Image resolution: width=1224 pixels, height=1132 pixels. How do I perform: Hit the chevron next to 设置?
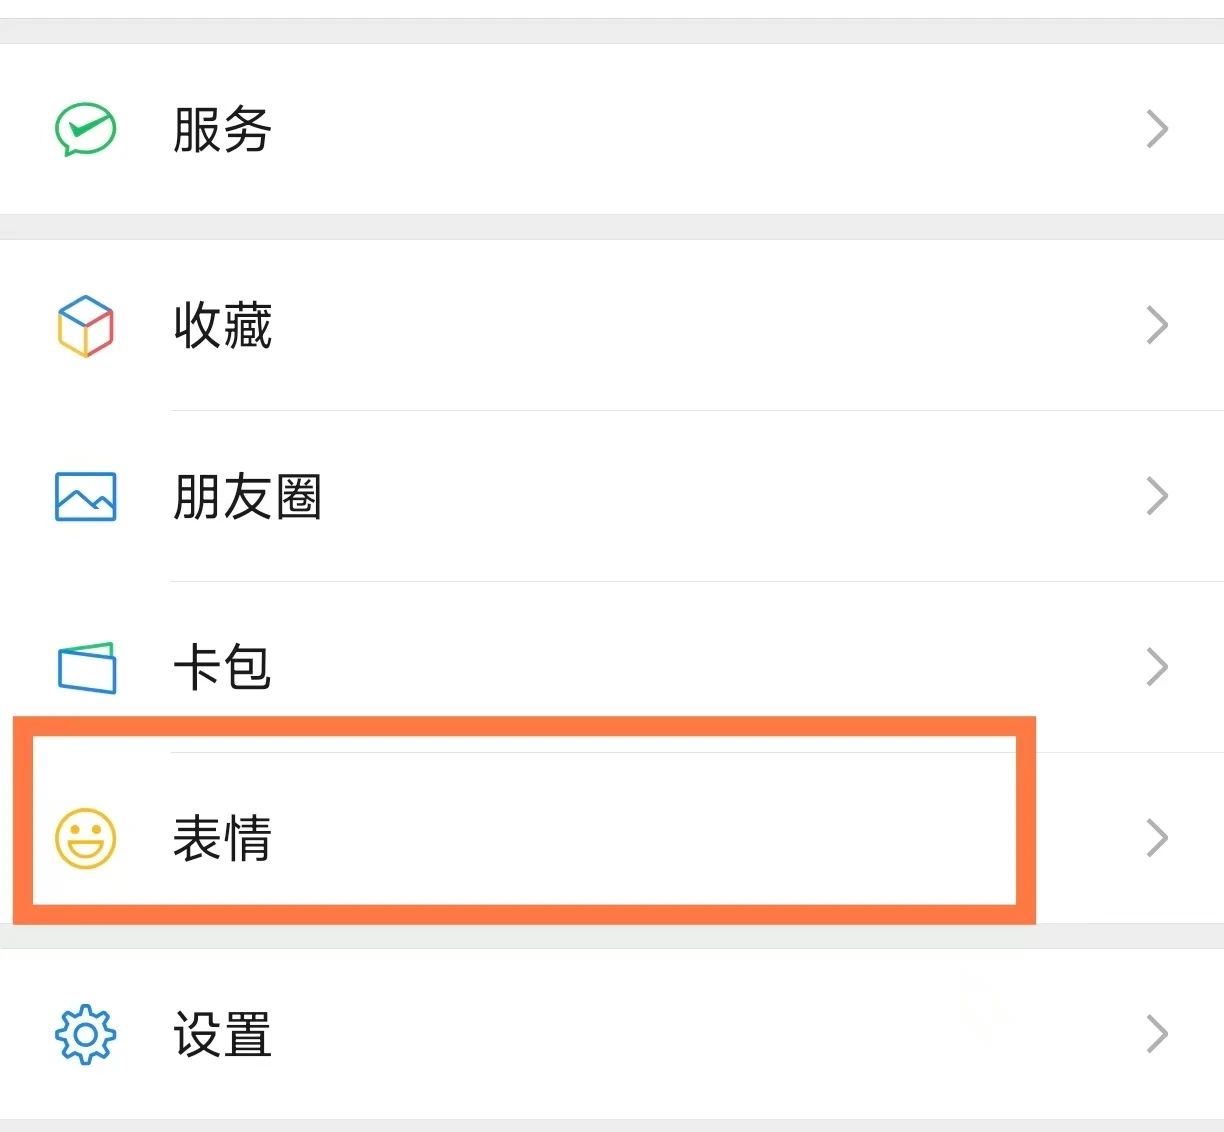(1157, 1034)
